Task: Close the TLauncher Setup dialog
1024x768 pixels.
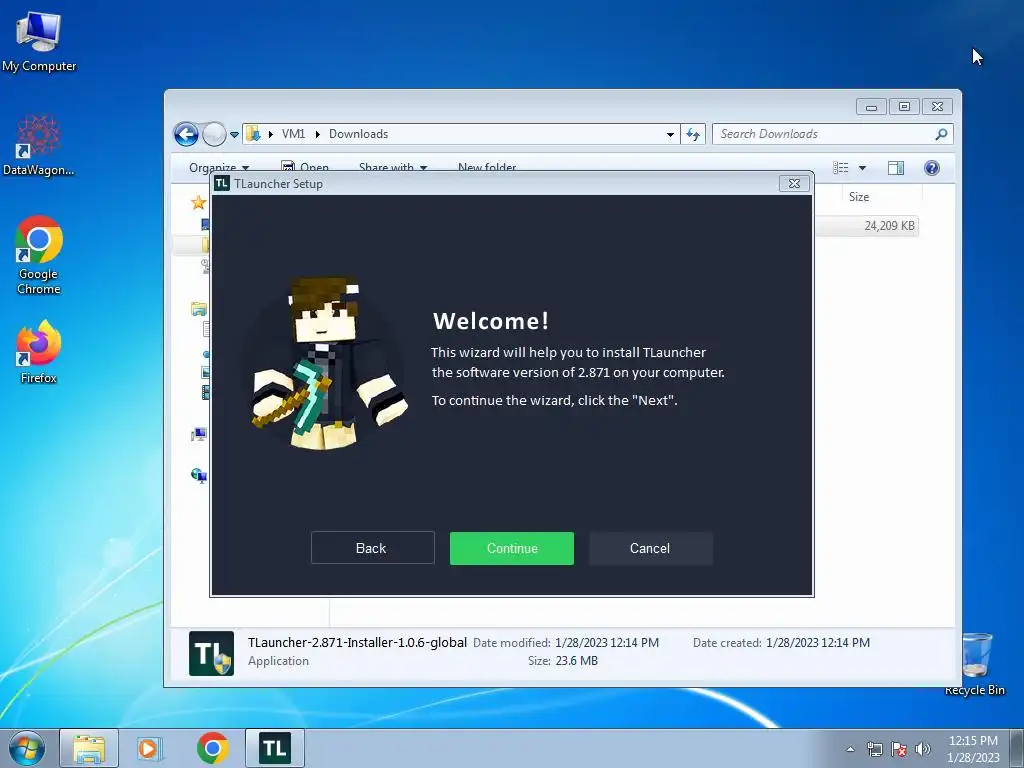Action: tap(794, 184)
